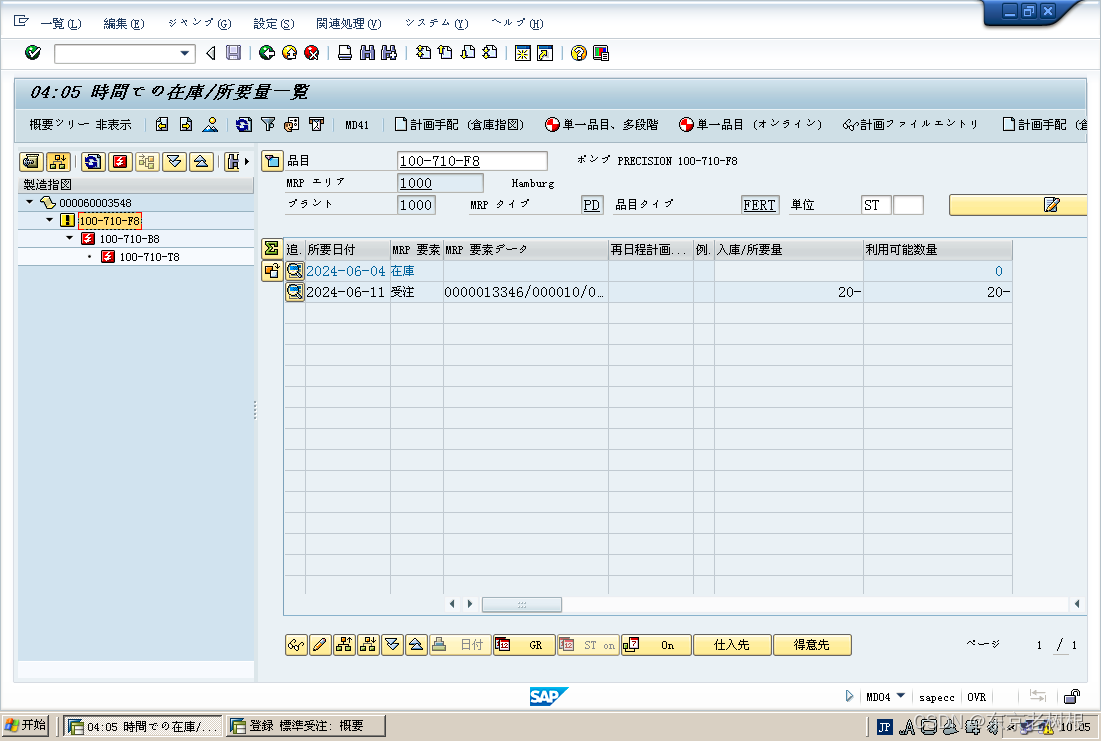
Task: Click the First Page icon
Action: (x=423, y=53)
